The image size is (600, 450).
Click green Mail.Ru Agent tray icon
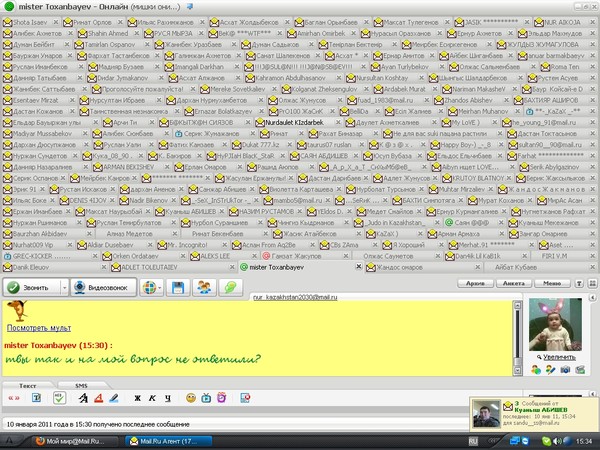[x=546, y=441]
